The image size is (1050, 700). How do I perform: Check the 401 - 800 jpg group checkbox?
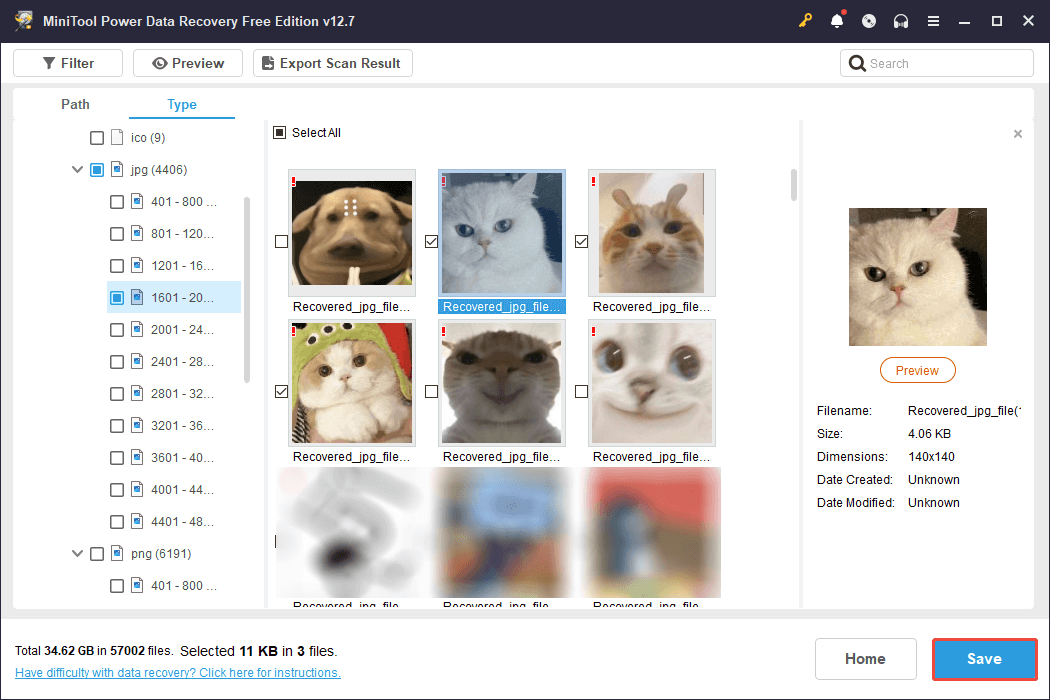pyautogui.click(x=116, y=201)
